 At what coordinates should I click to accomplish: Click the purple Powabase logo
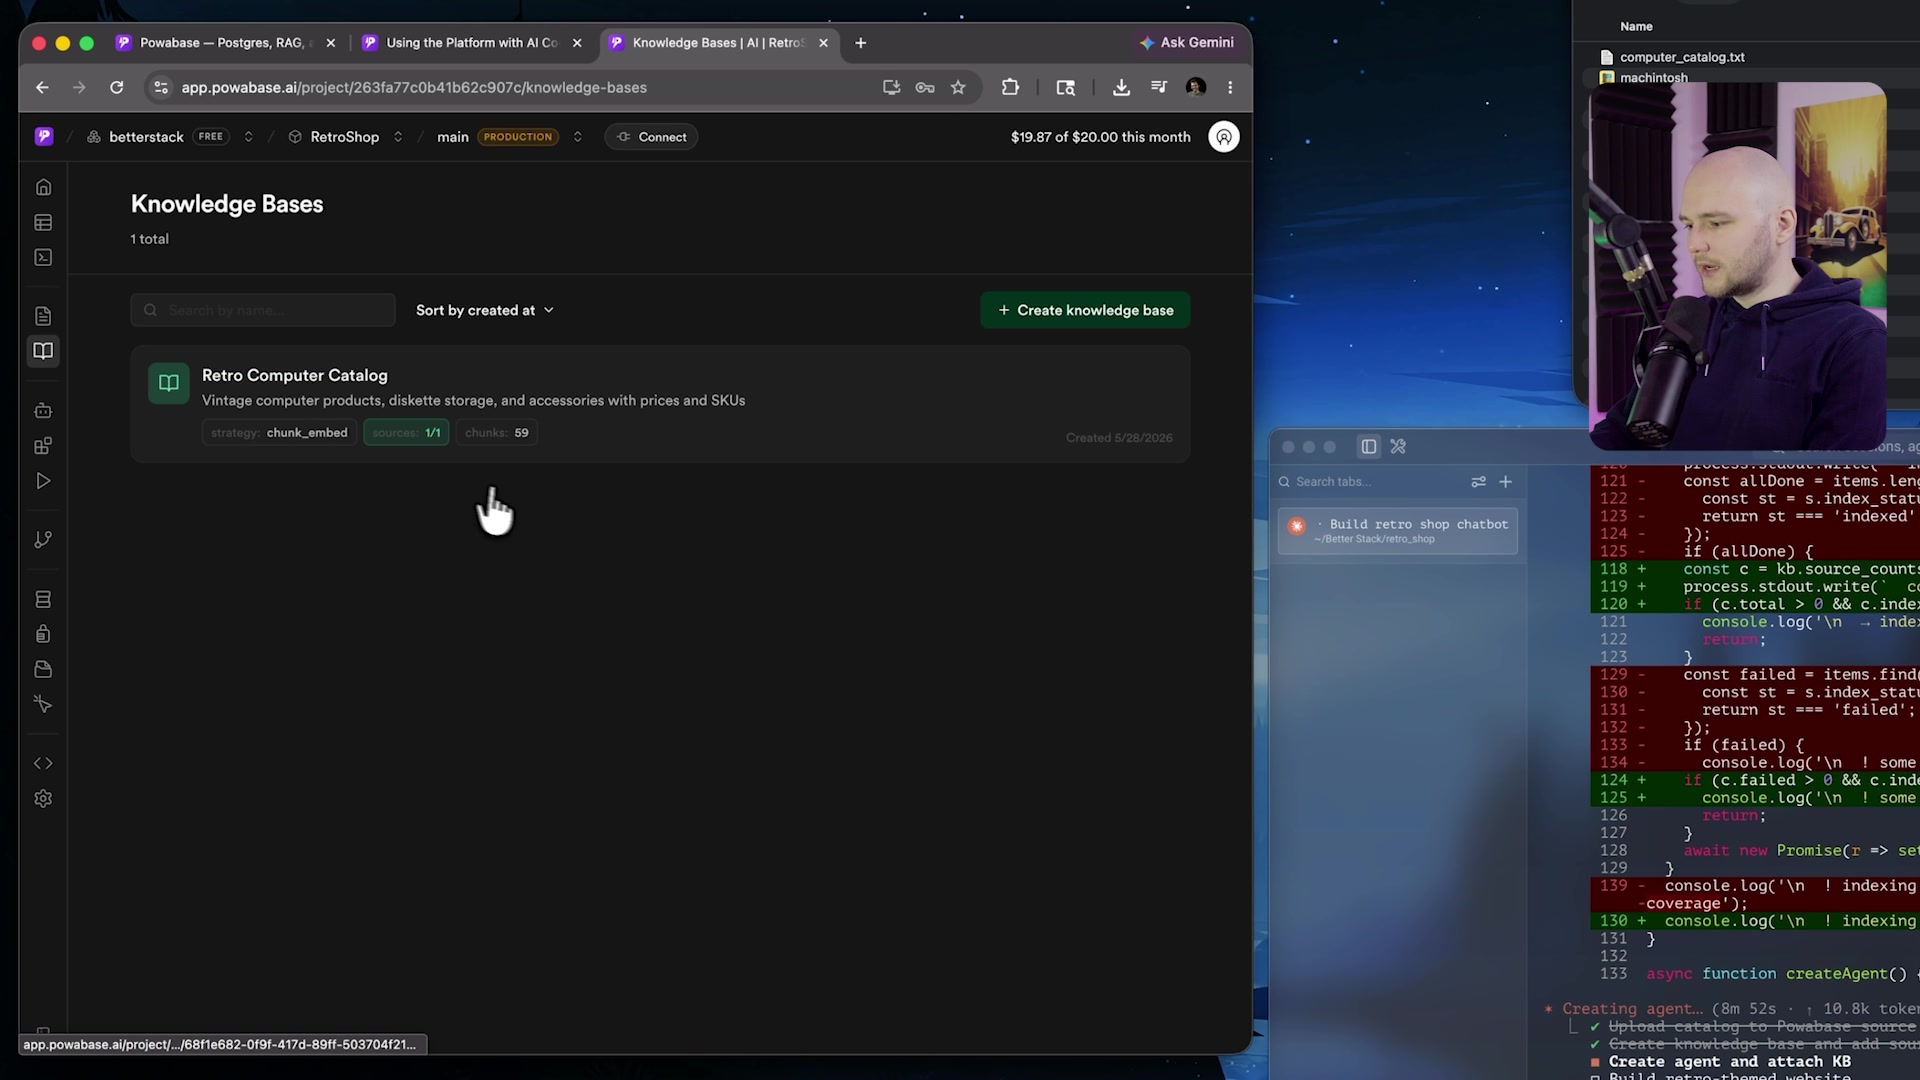pos(44,137)
